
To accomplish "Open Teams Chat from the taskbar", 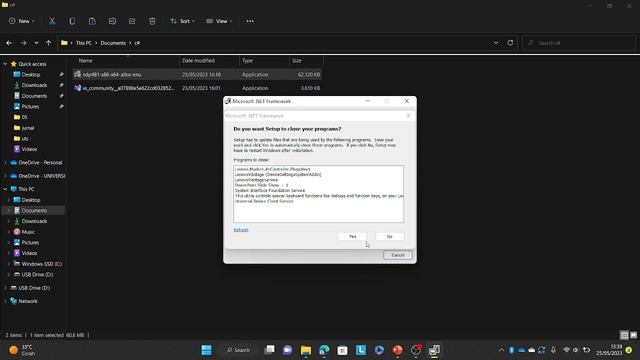I will pos(287,350).
